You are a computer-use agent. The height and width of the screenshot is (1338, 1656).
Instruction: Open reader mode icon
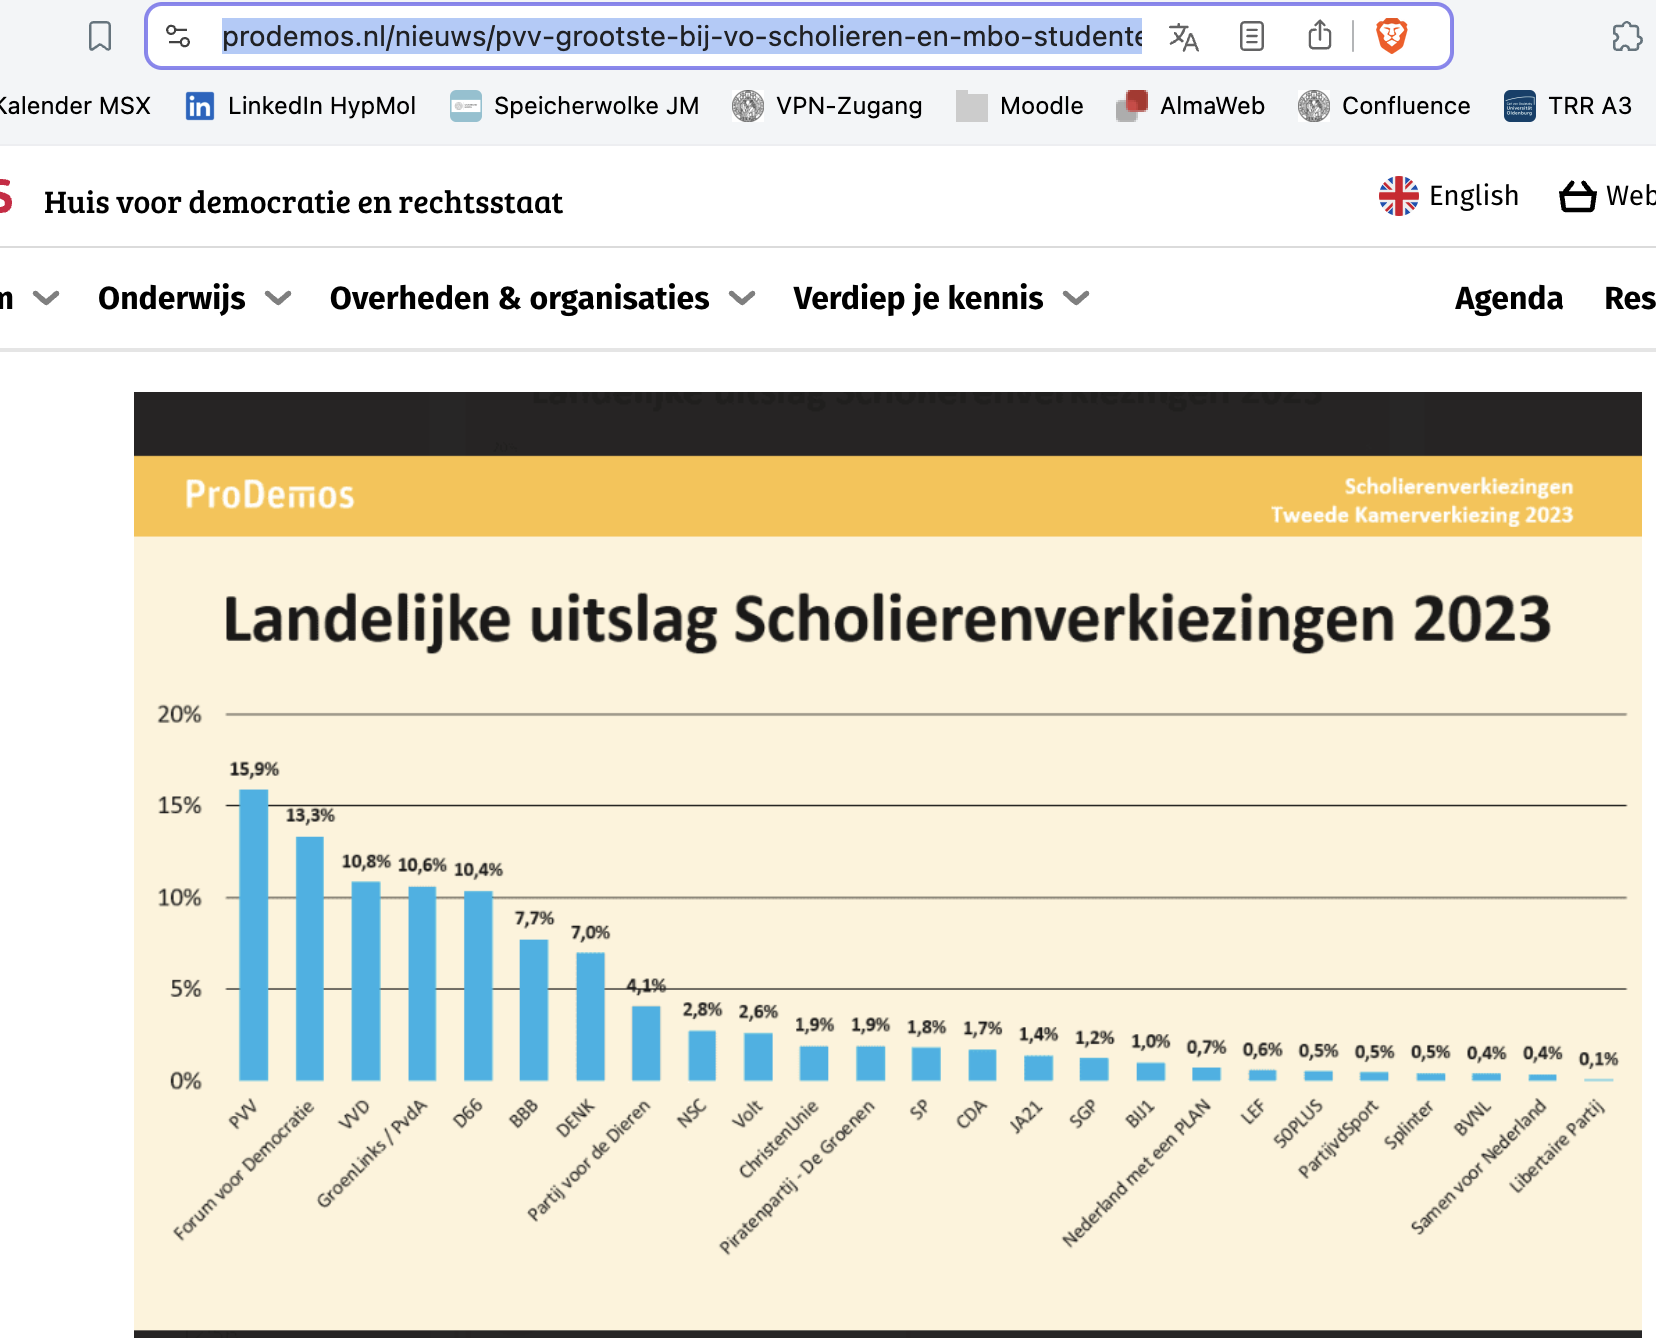tap(1251, 37)
